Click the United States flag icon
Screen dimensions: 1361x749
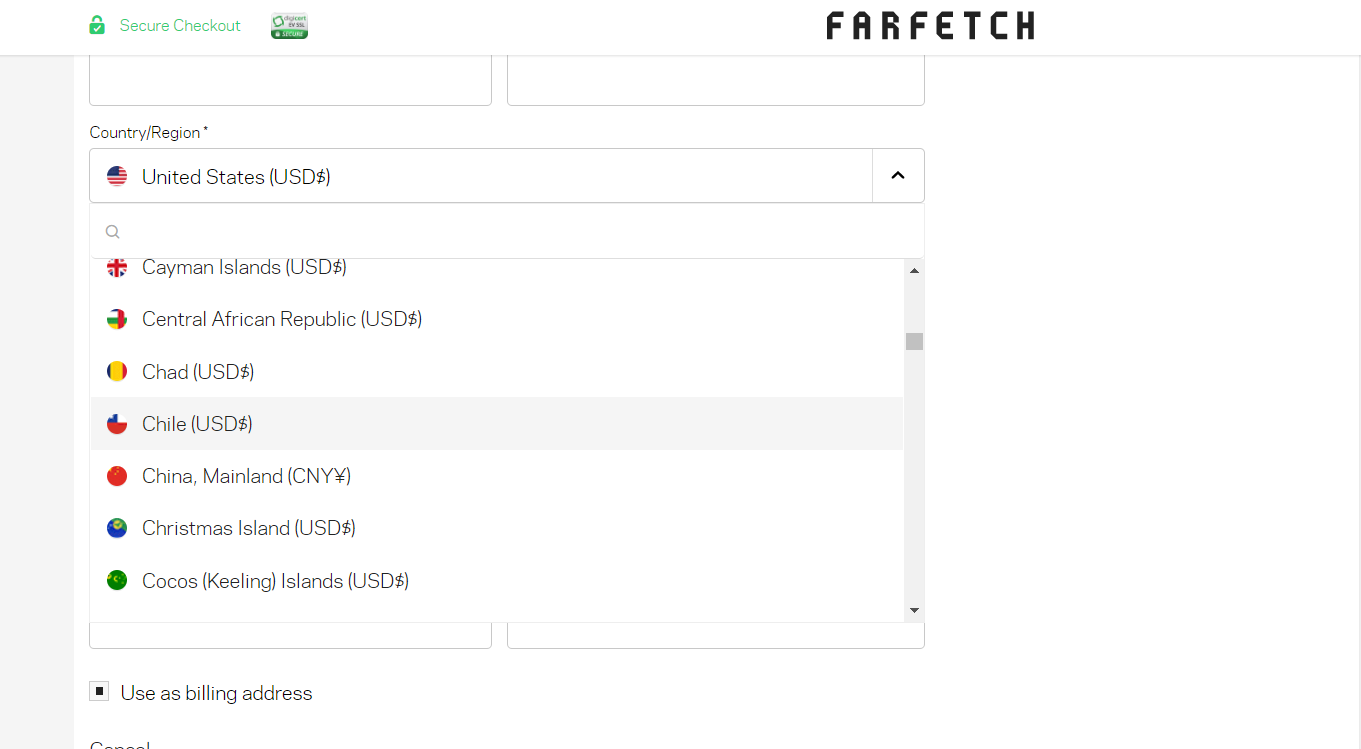point(117,177)
